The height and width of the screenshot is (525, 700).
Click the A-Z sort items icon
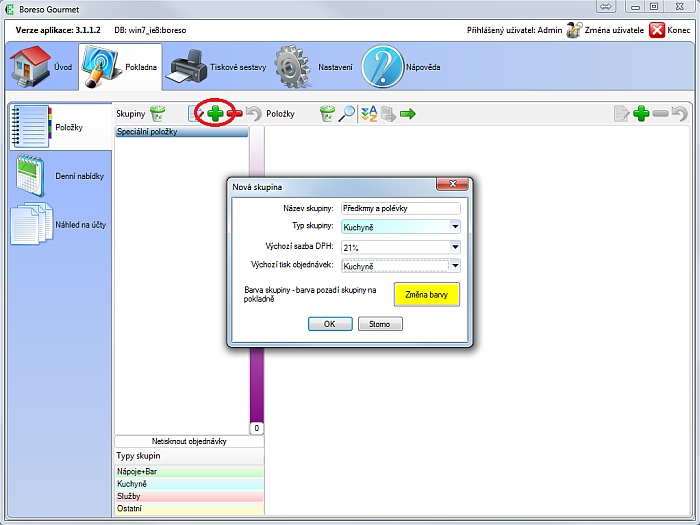click(369, 114)
